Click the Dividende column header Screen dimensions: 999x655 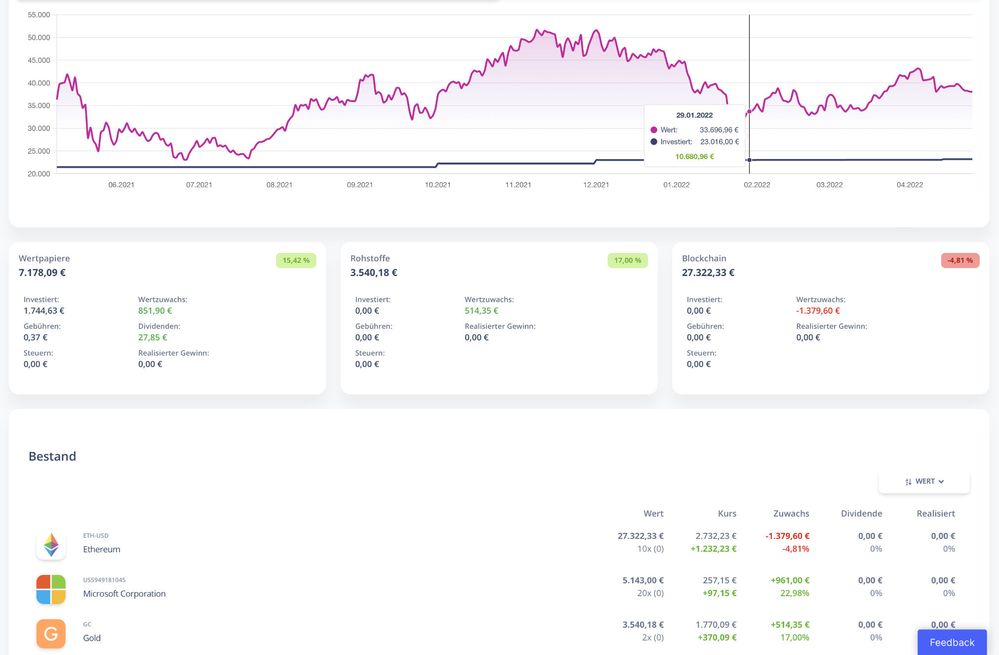tap(861, 513)
